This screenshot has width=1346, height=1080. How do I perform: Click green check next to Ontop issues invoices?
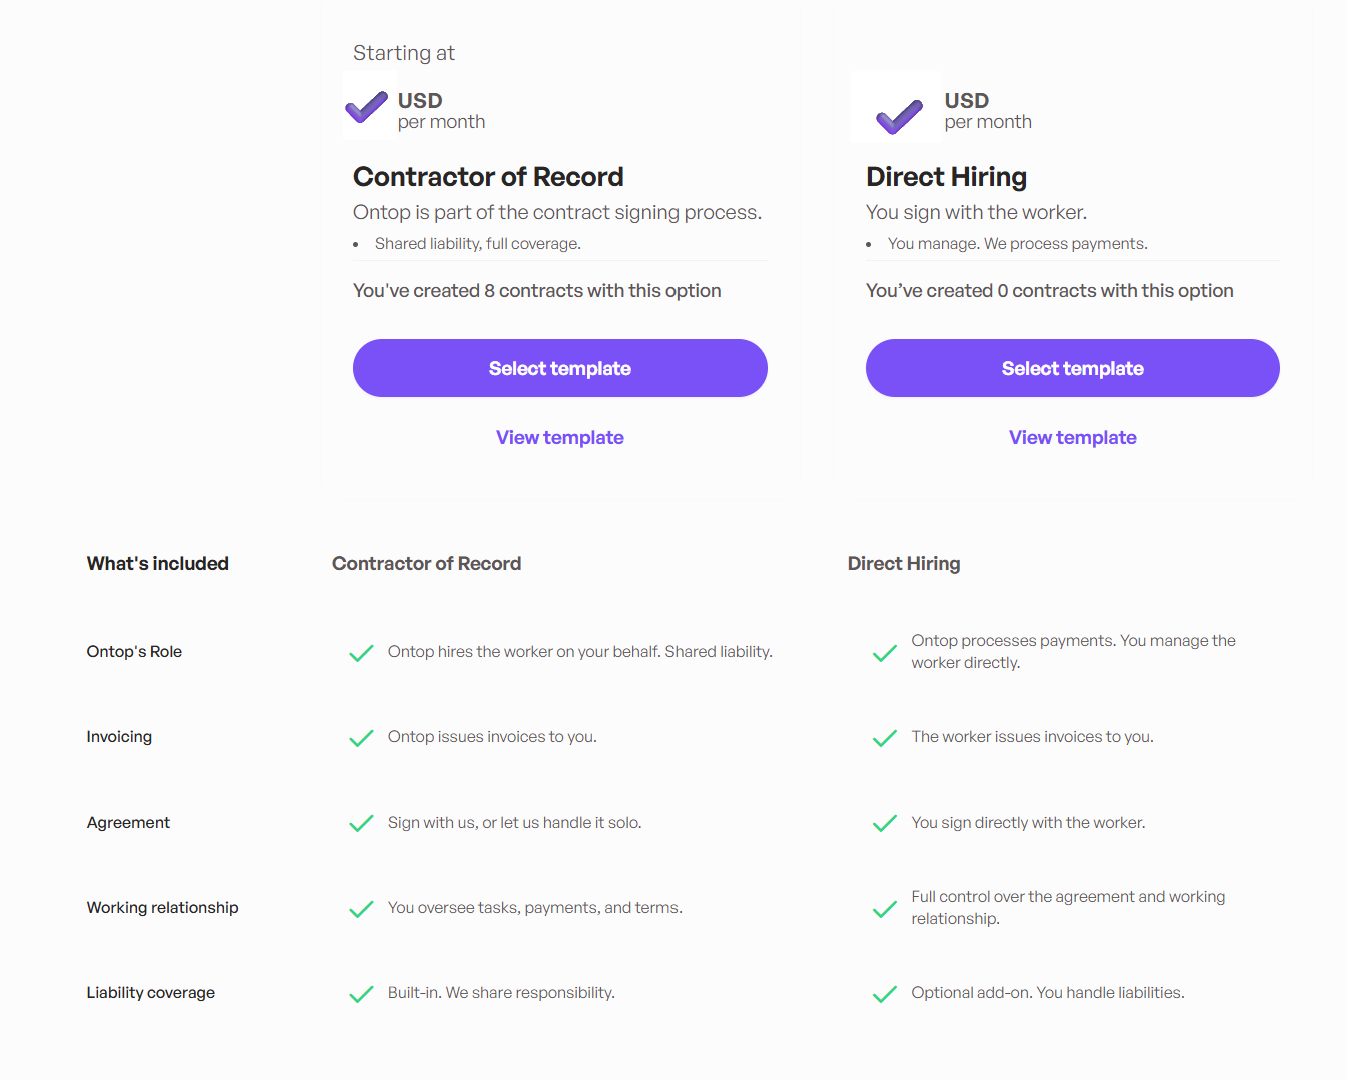click(361, 738)
